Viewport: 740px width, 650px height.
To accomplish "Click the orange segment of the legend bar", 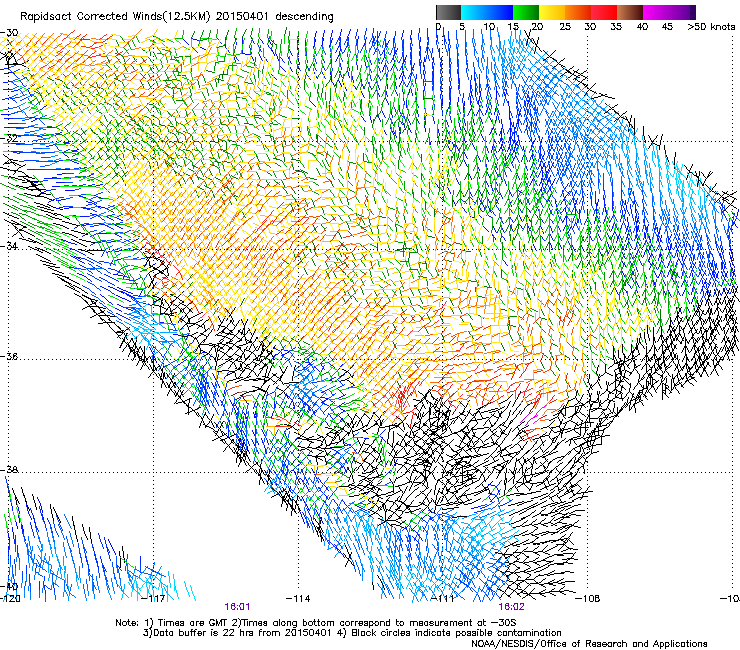I will (x=578, y=12).
